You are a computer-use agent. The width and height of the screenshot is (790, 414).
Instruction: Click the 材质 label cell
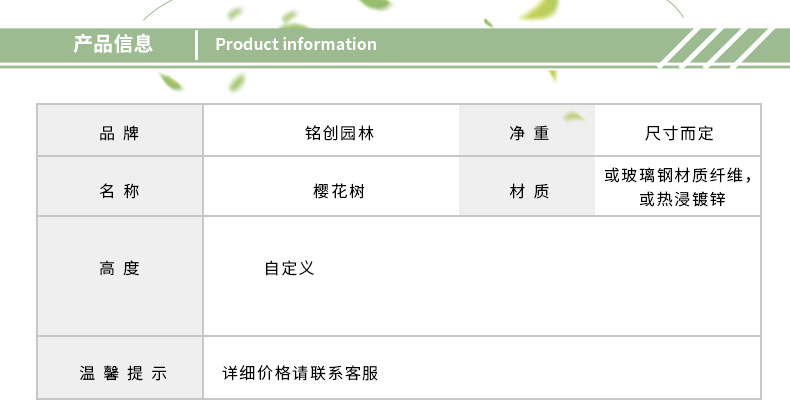click(528, 190)
